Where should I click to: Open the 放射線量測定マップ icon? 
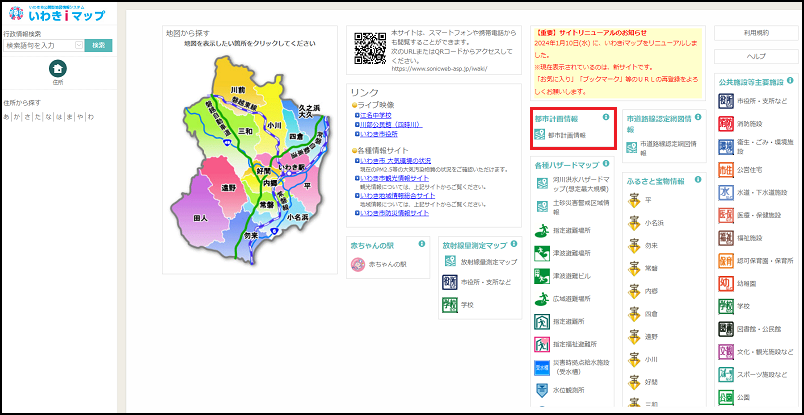pyautogui.click(x=449, y=261)
